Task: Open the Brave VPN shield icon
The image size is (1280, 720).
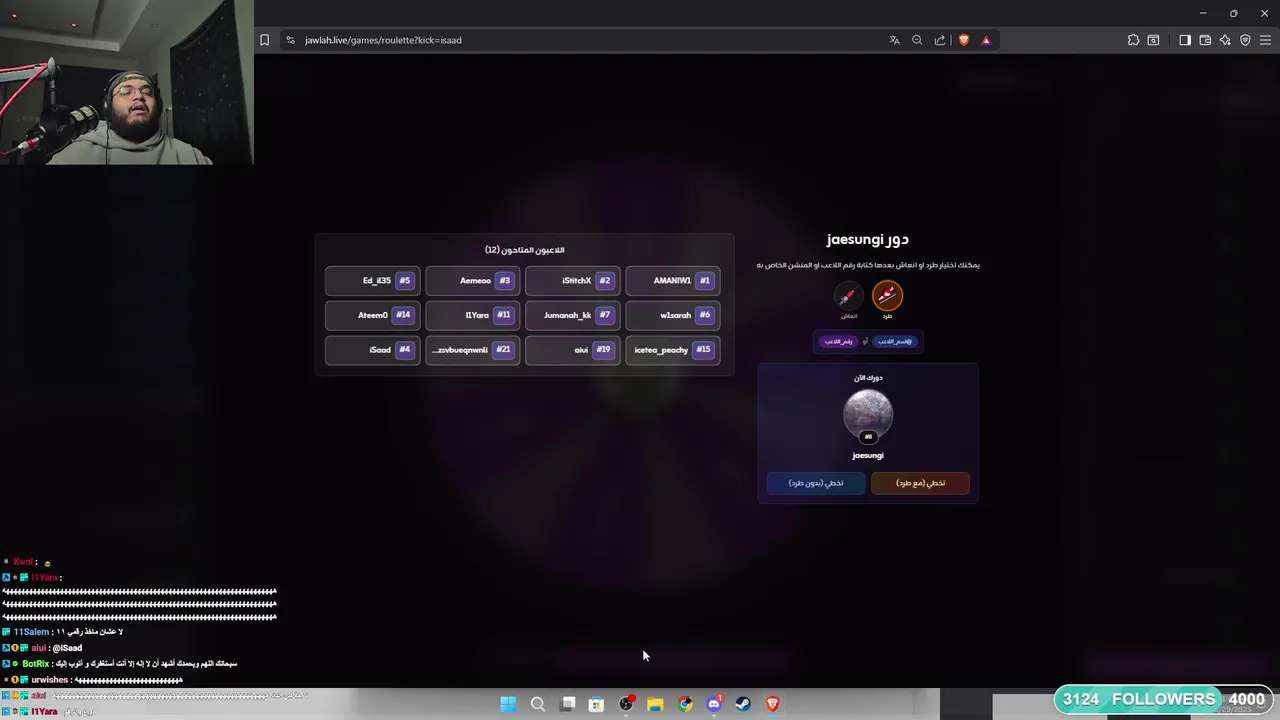Action: (x=1245, y=40)
